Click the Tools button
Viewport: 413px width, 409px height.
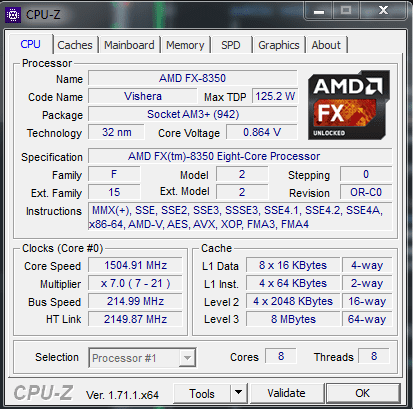(202, 393)
